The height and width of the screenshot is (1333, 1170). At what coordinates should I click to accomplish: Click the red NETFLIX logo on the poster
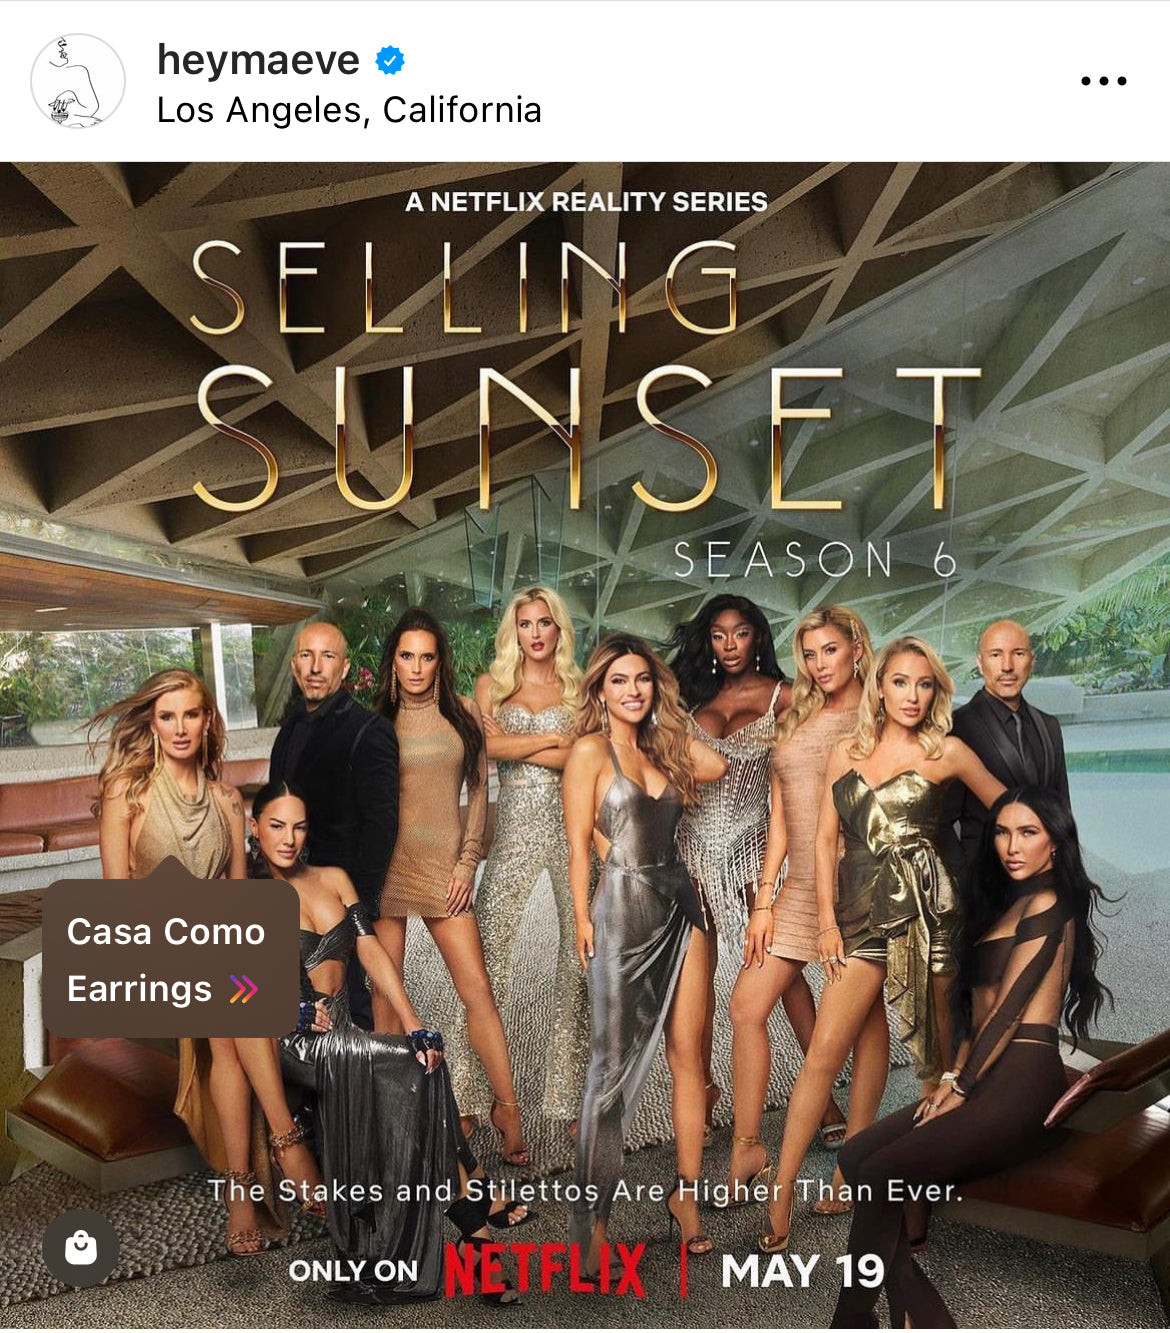point(545,1270)
